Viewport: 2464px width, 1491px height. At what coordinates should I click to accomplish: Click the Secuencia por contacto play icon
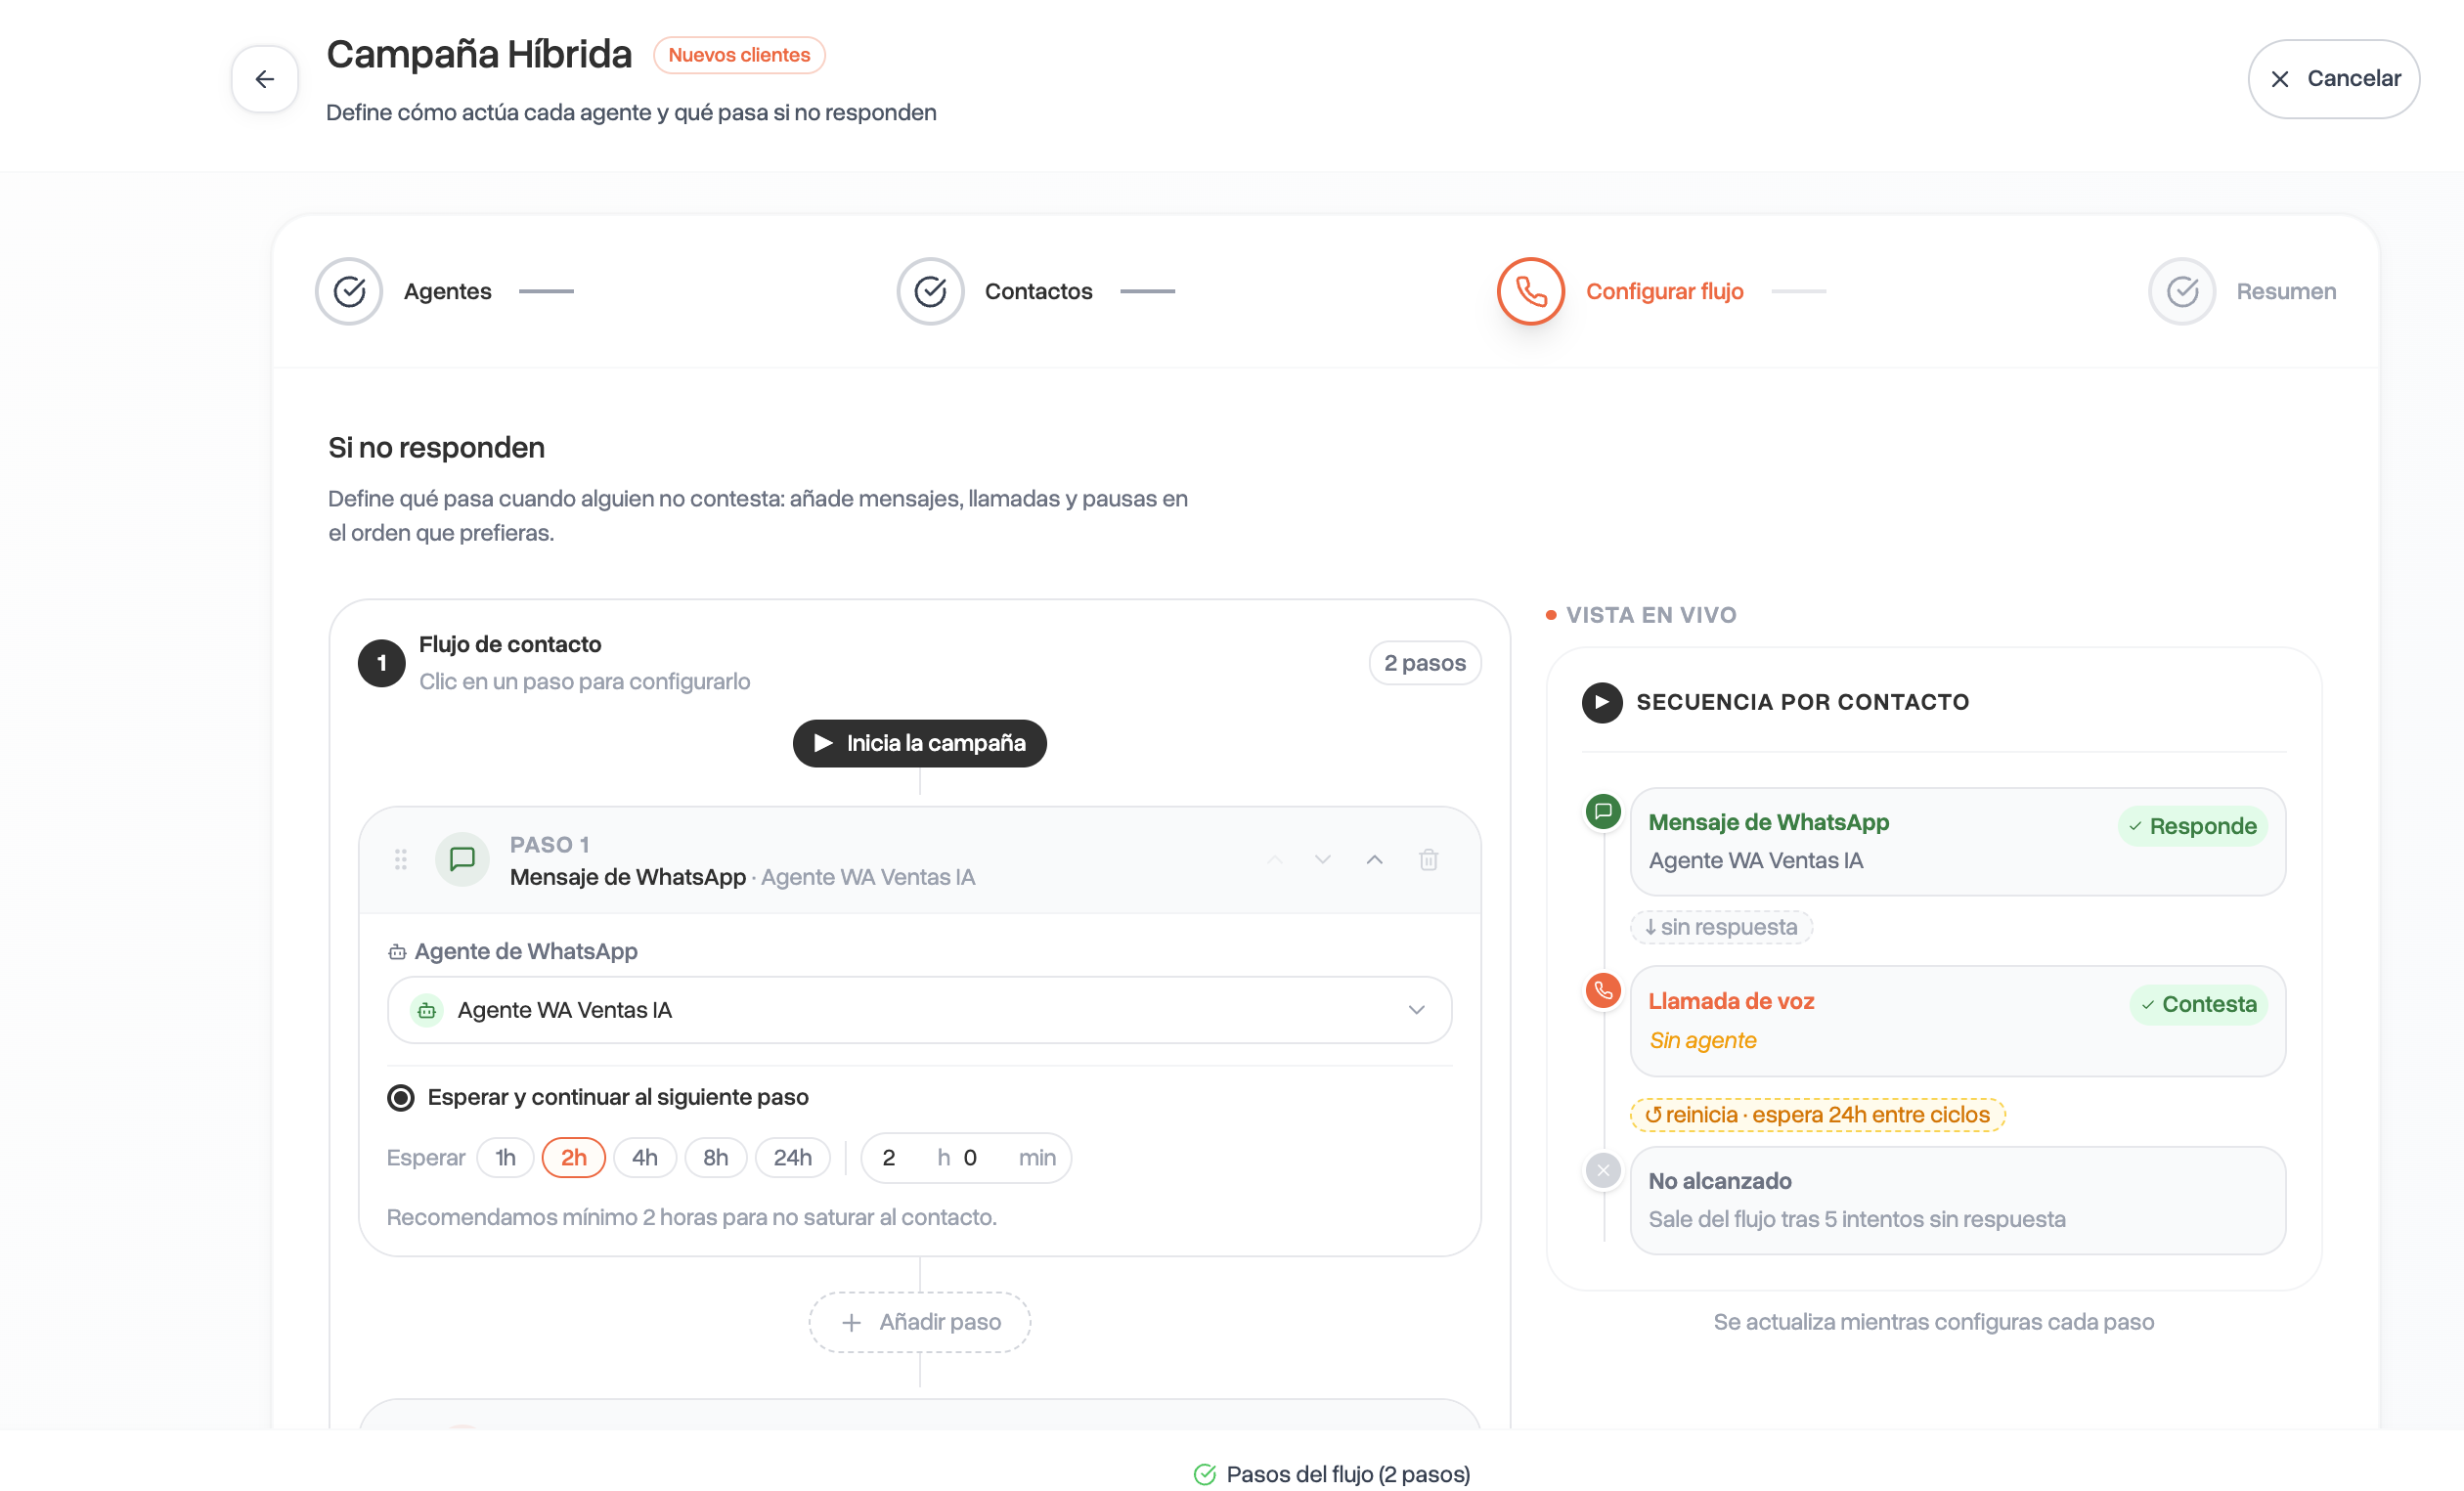[1601, 703]
